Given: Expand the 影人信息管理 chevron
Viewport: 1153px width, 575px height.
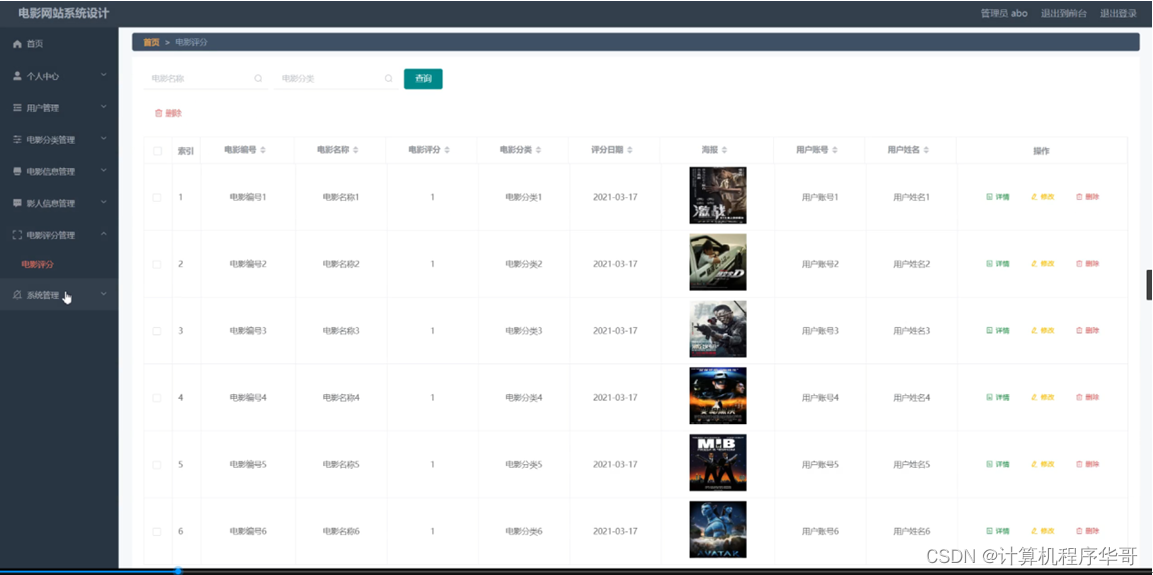Looking at the screenshot, I should coord(104,202).
